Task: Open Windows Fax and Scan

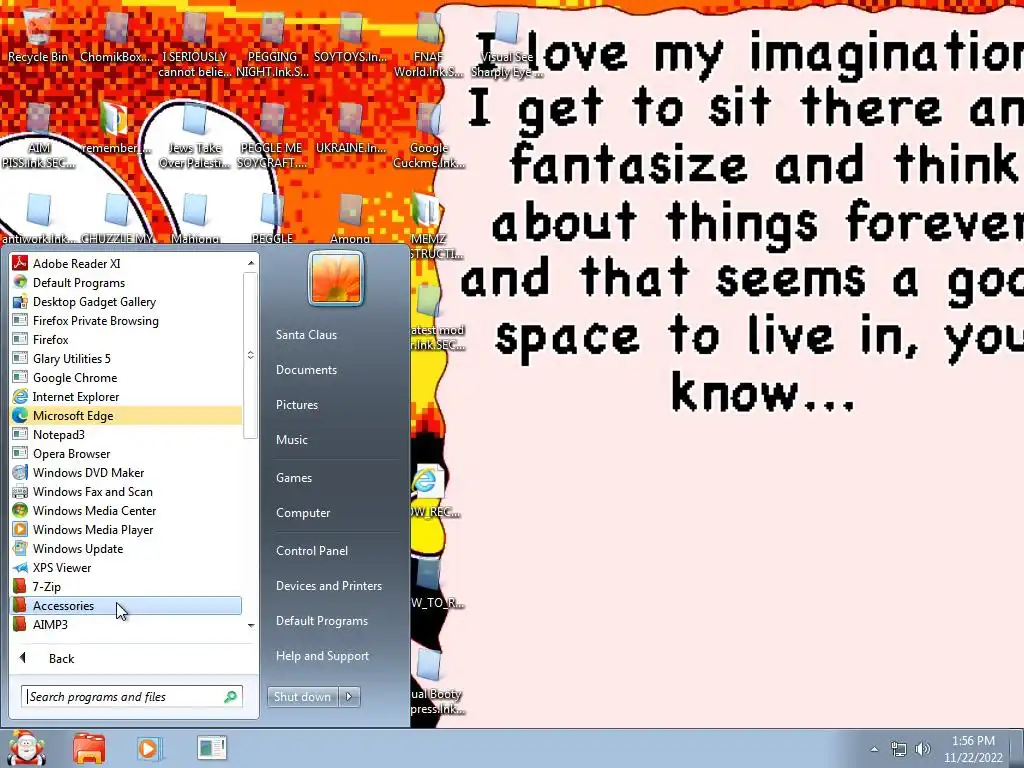Action: (x=126, y=491)
